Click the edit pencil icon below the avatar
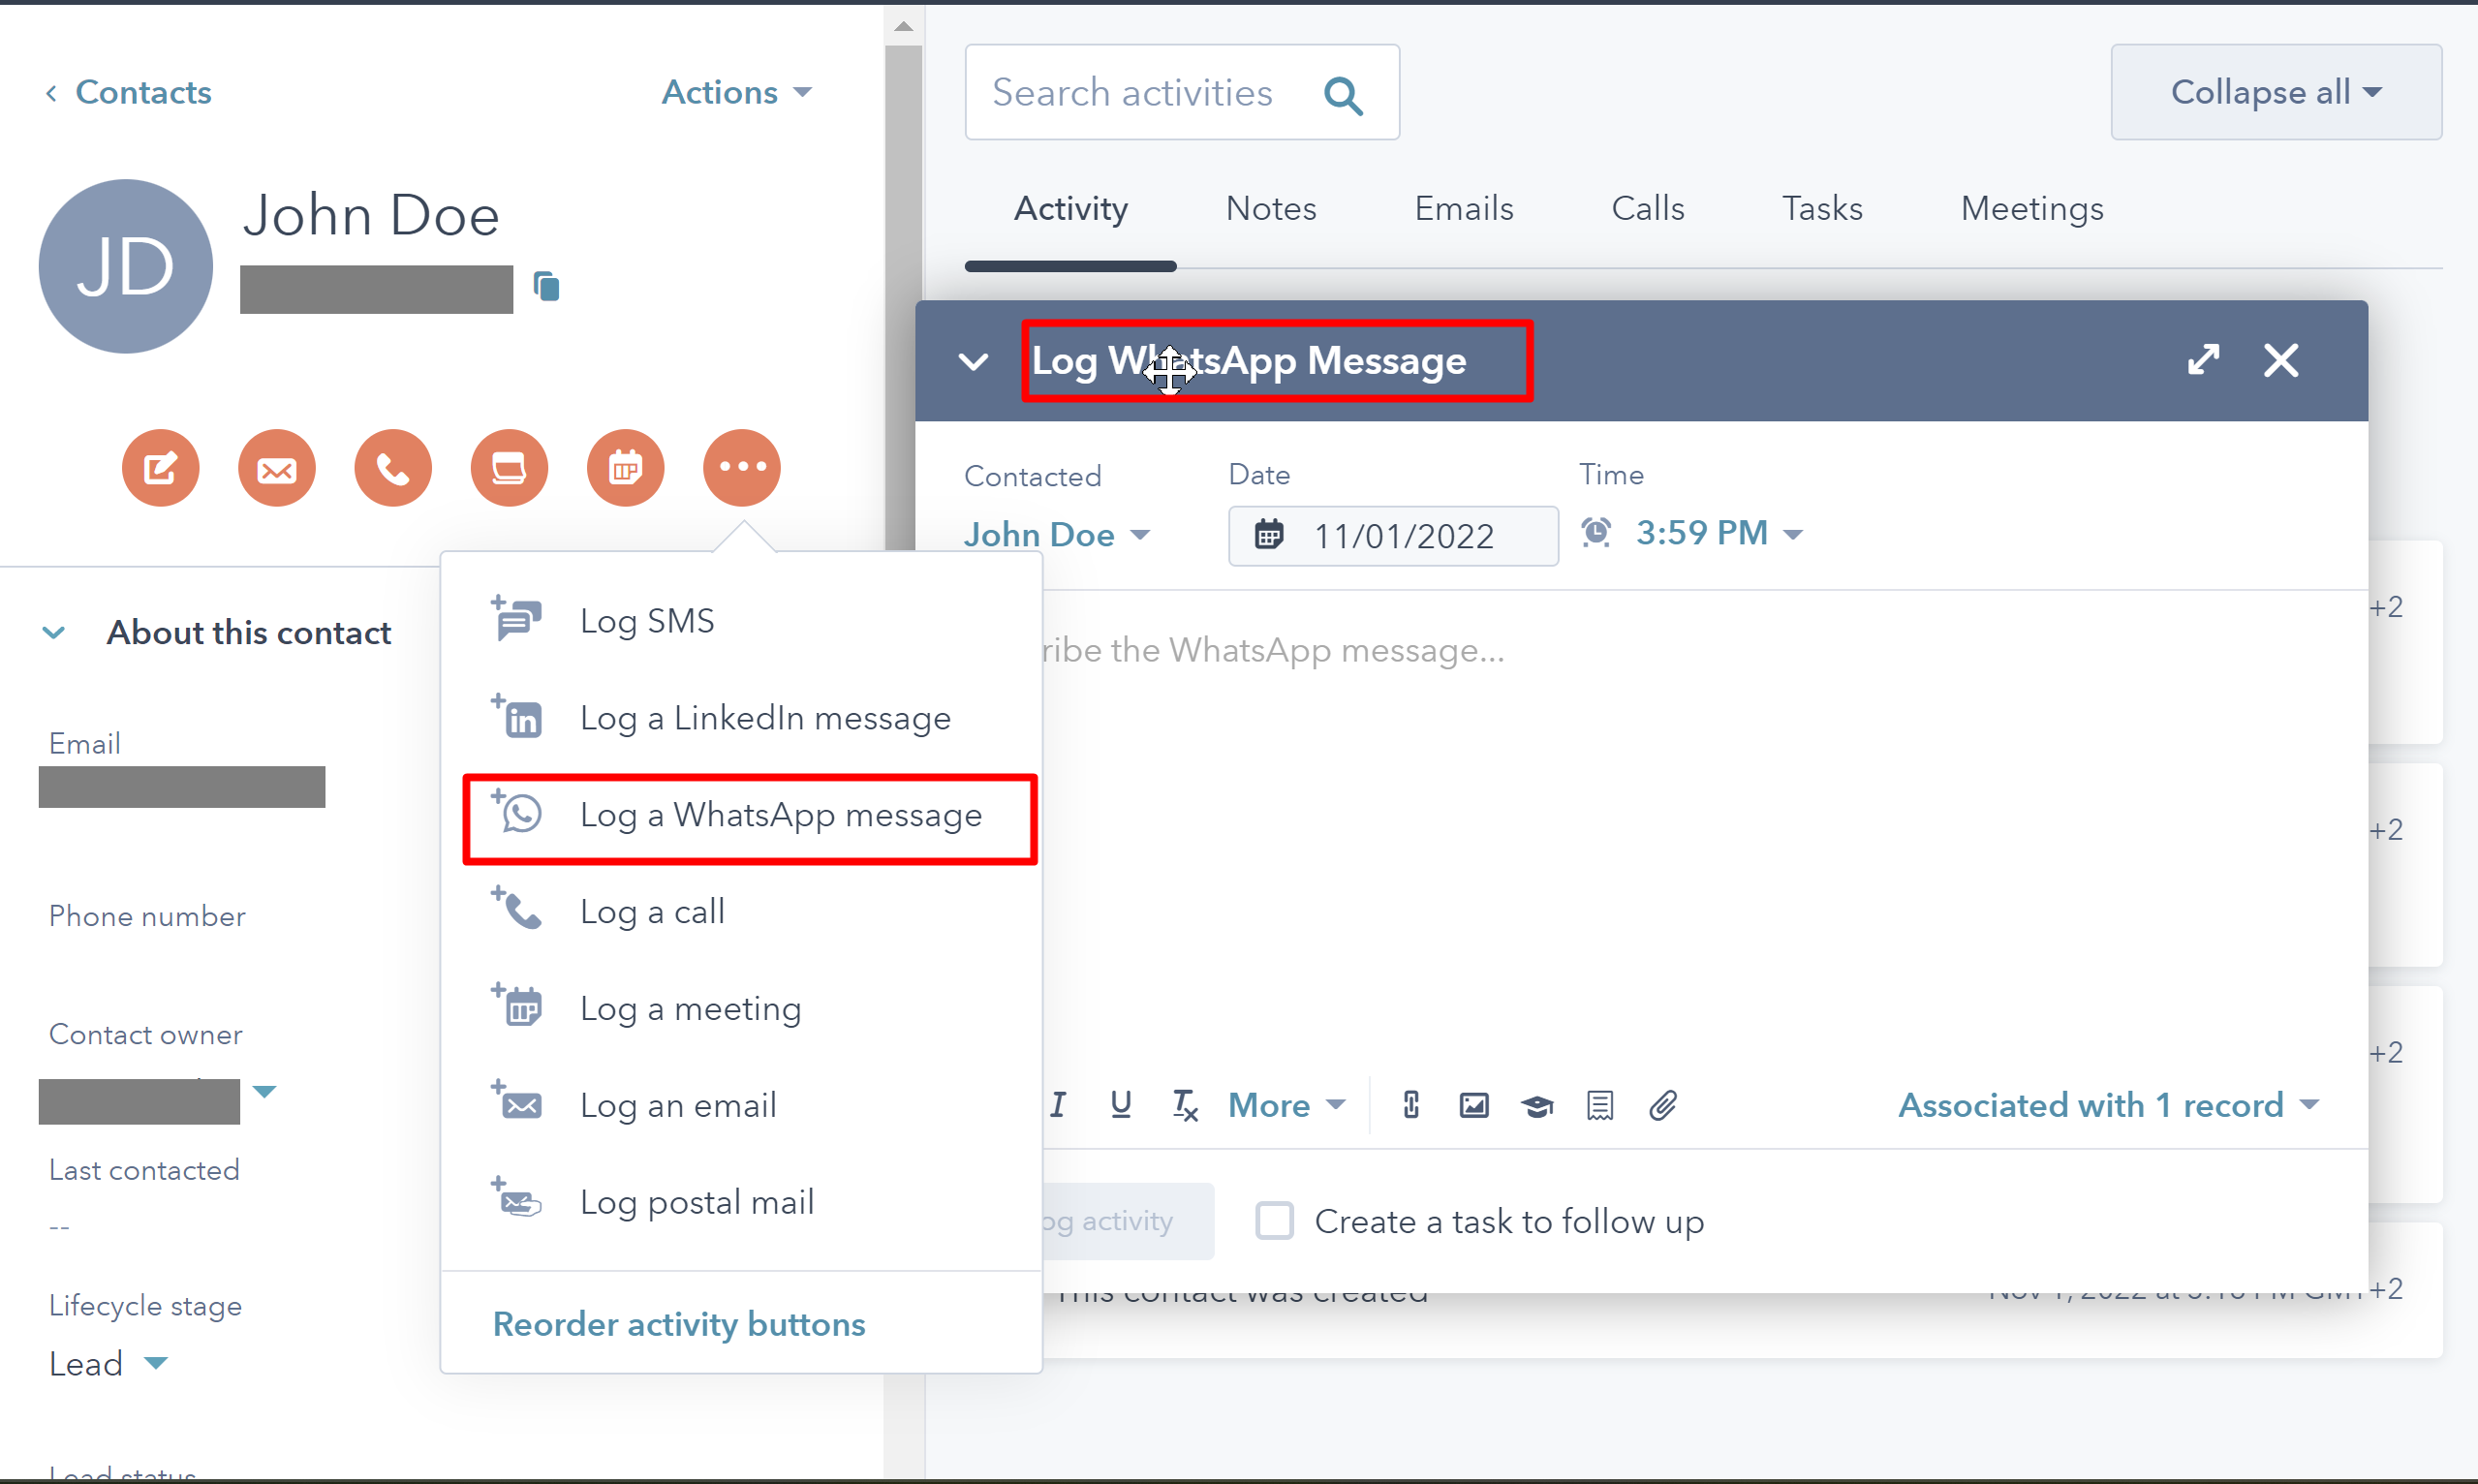 [x=160, y=467]
